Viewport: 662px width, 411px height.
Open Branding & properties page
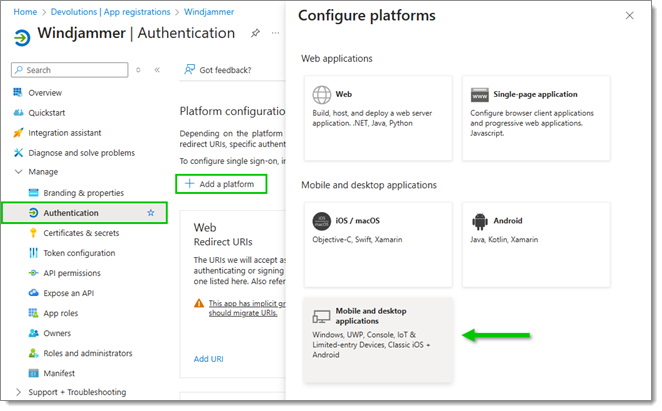point(84,193)
